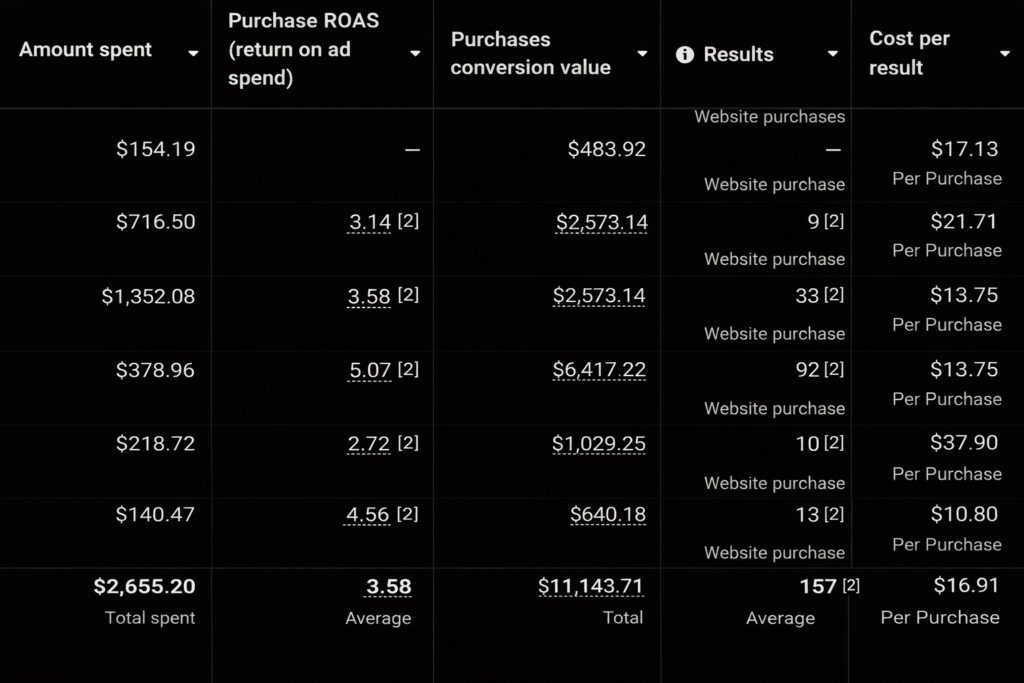
Task: Open the Results column dropdown arrow
Action: (x=832, y=54)
